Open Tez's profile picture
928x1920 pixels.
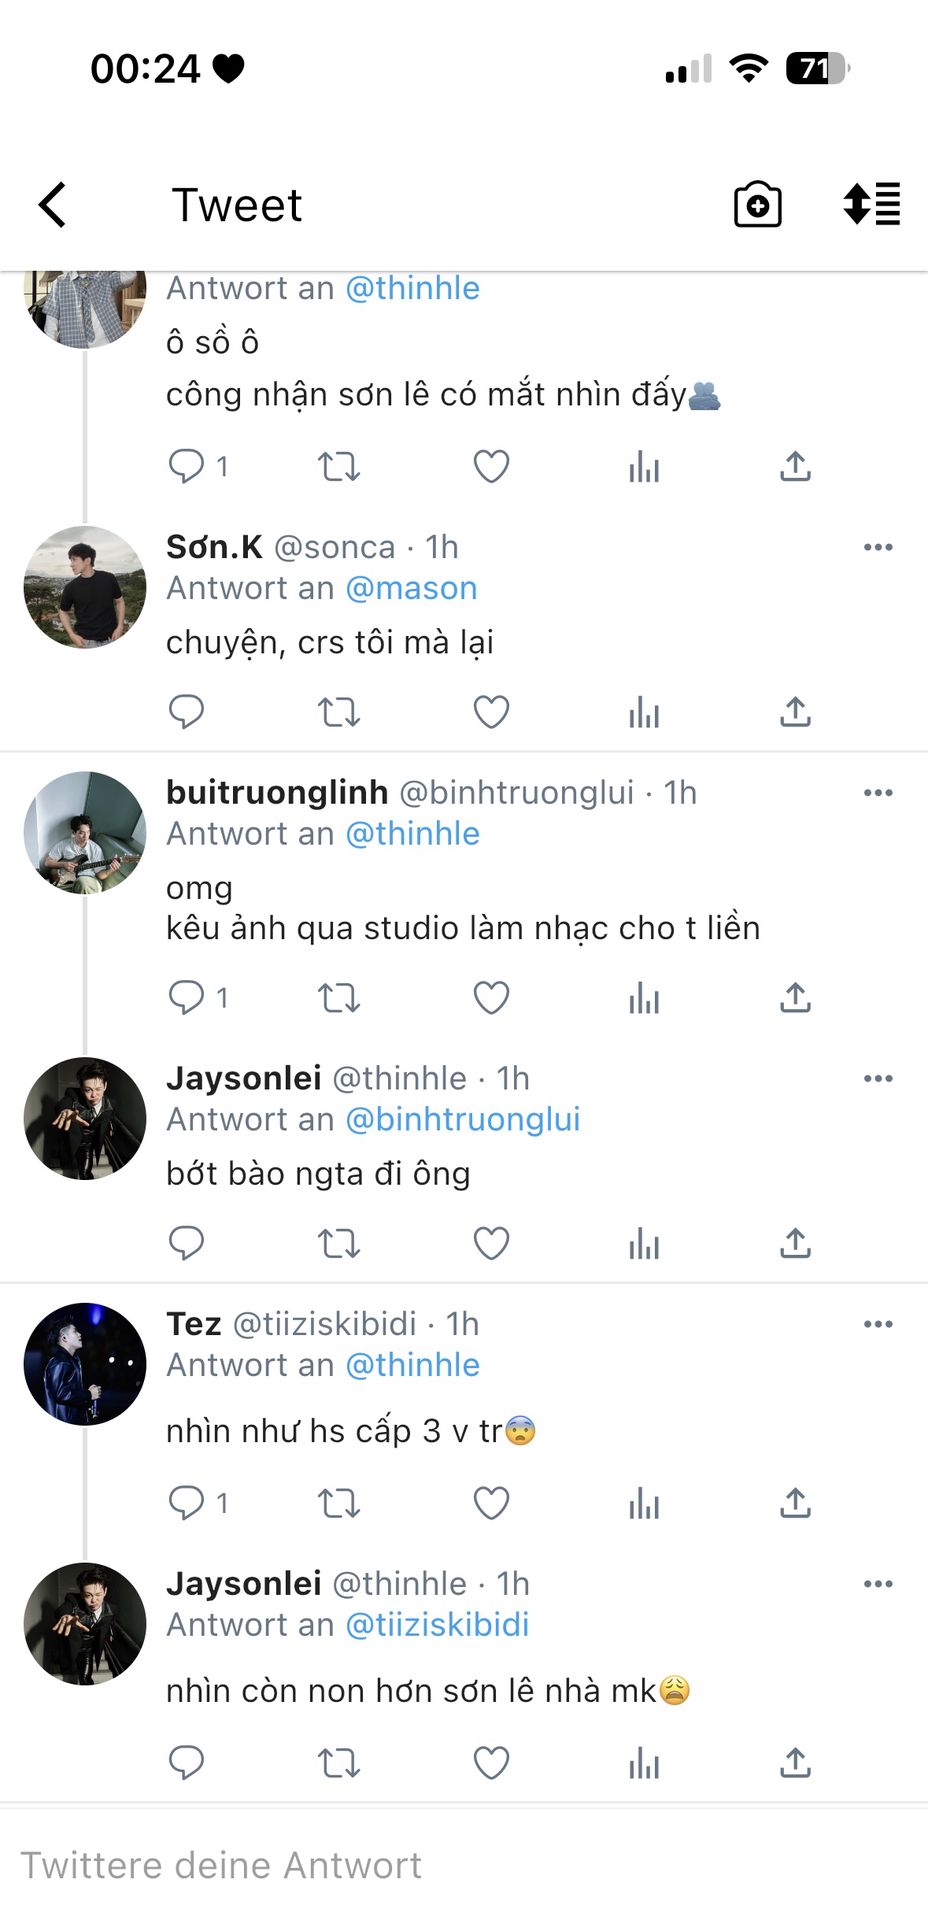85,1364
